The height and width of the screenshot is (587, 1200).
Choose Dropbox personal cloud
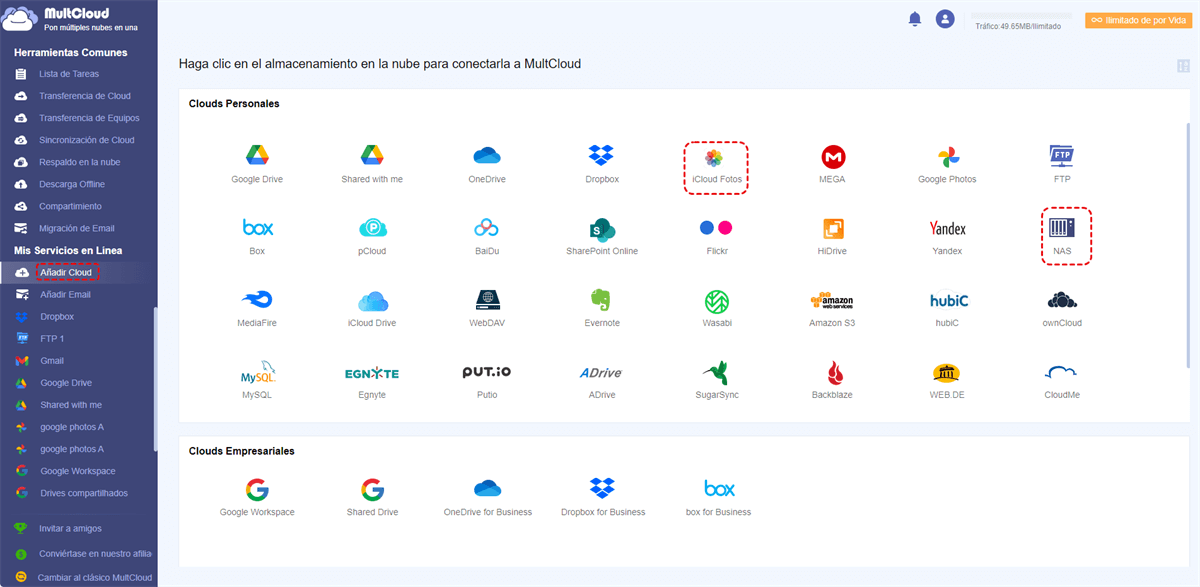pos(602,165)
